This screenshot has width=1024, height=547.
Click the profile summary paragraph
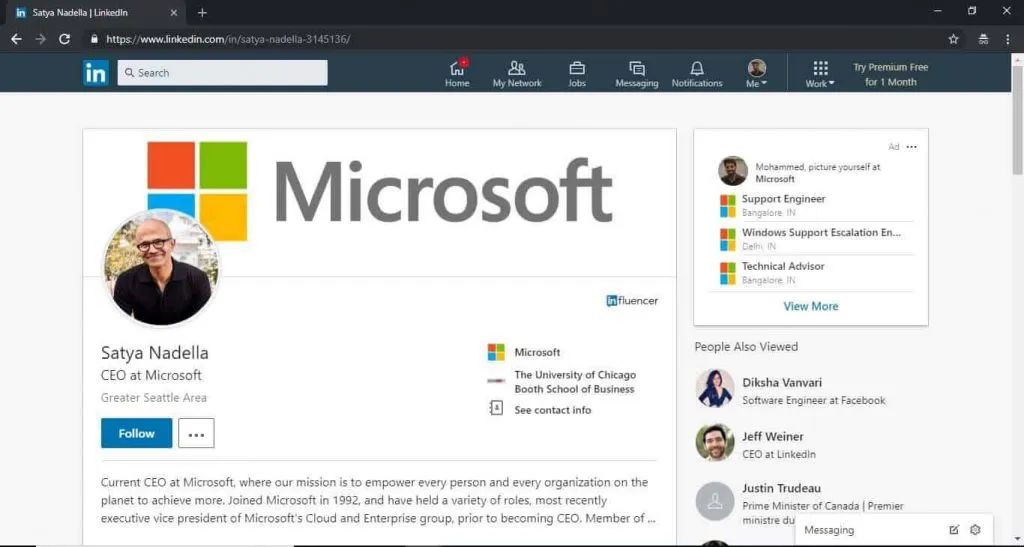(378, 501)
